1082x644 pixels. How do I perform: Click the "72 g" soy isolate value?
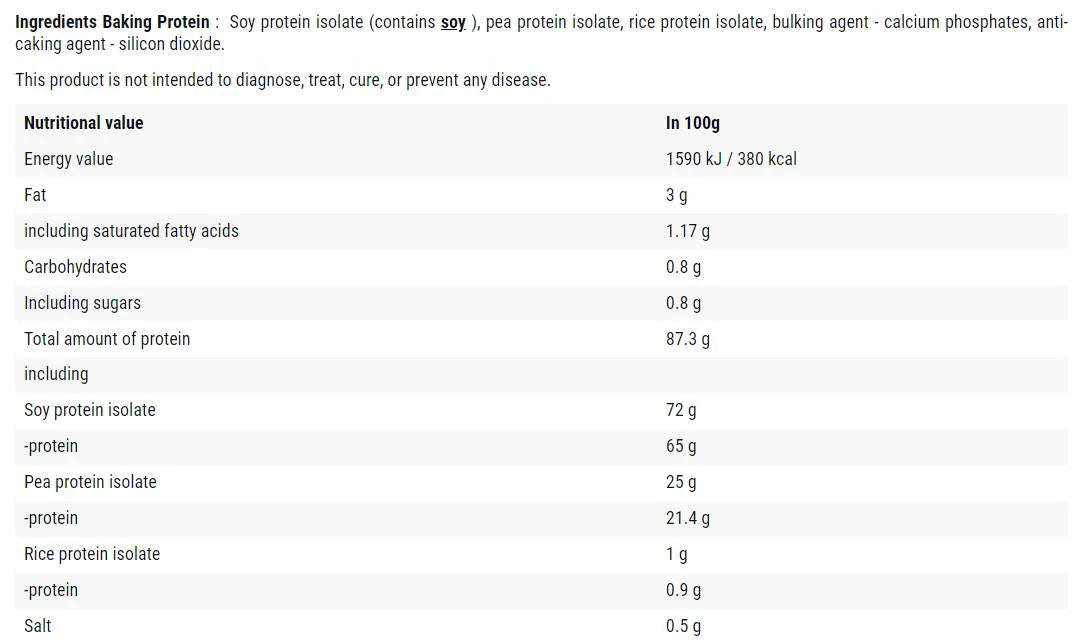tap(681, 410)
